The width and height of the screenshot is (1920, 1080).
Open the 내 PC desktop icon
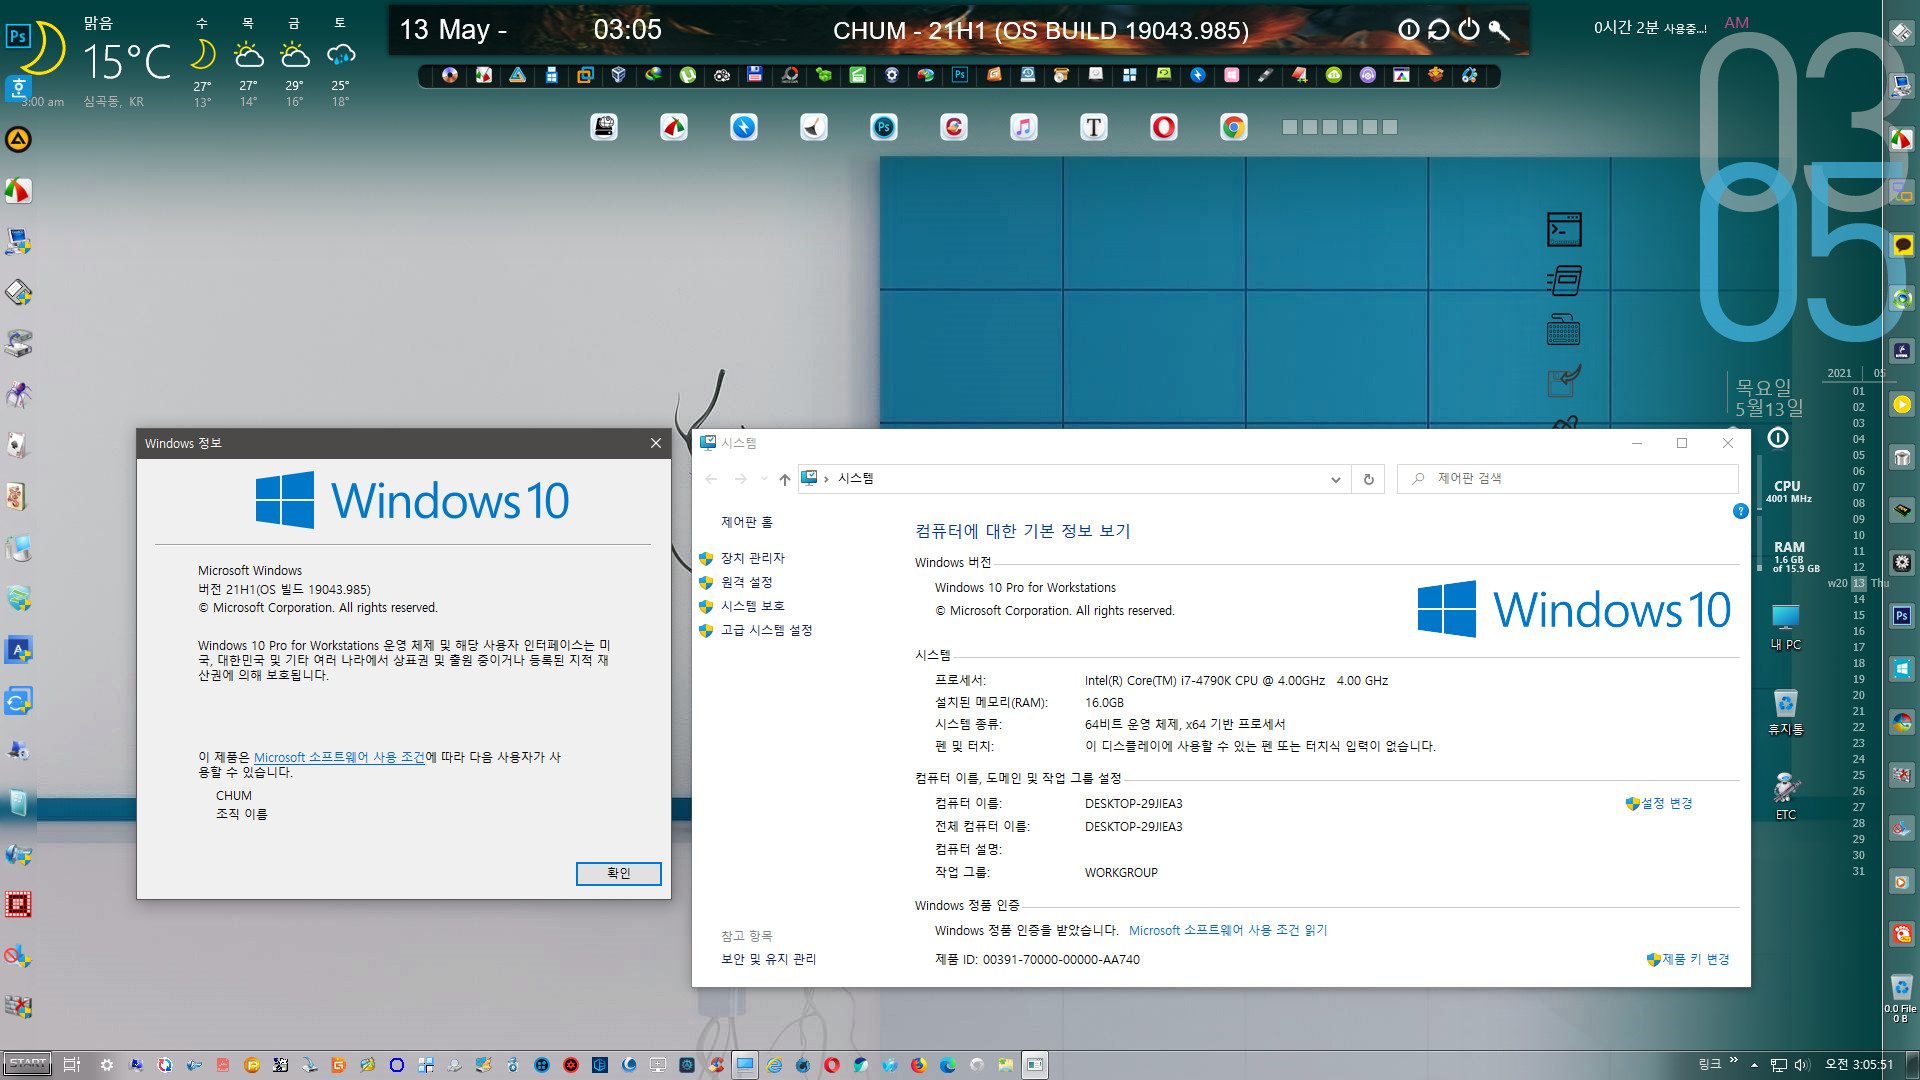pyautogui.click(x=1785, y=627)
